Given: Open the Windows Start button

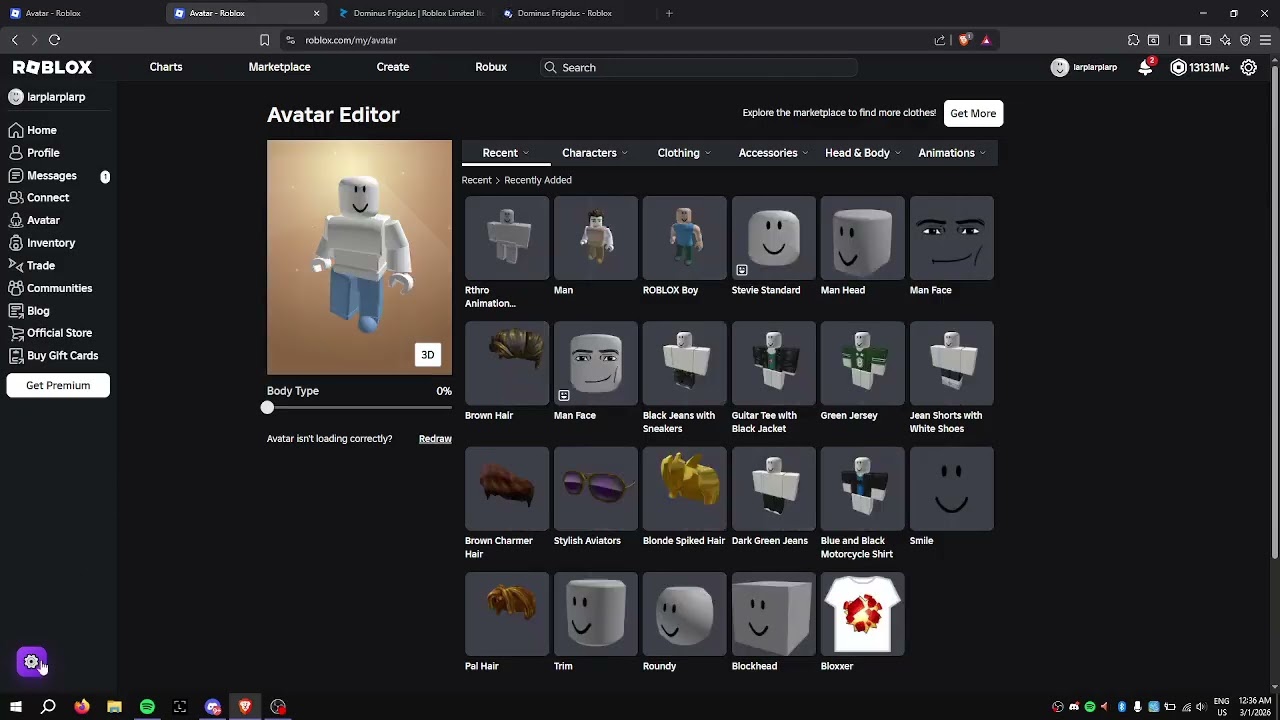Looking at the screenshot, I should coord(16,707).
